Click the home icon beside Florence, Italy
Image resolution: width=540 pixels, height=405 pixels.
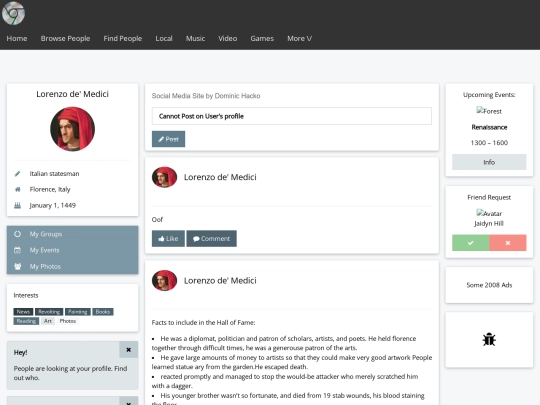(18, 189)
